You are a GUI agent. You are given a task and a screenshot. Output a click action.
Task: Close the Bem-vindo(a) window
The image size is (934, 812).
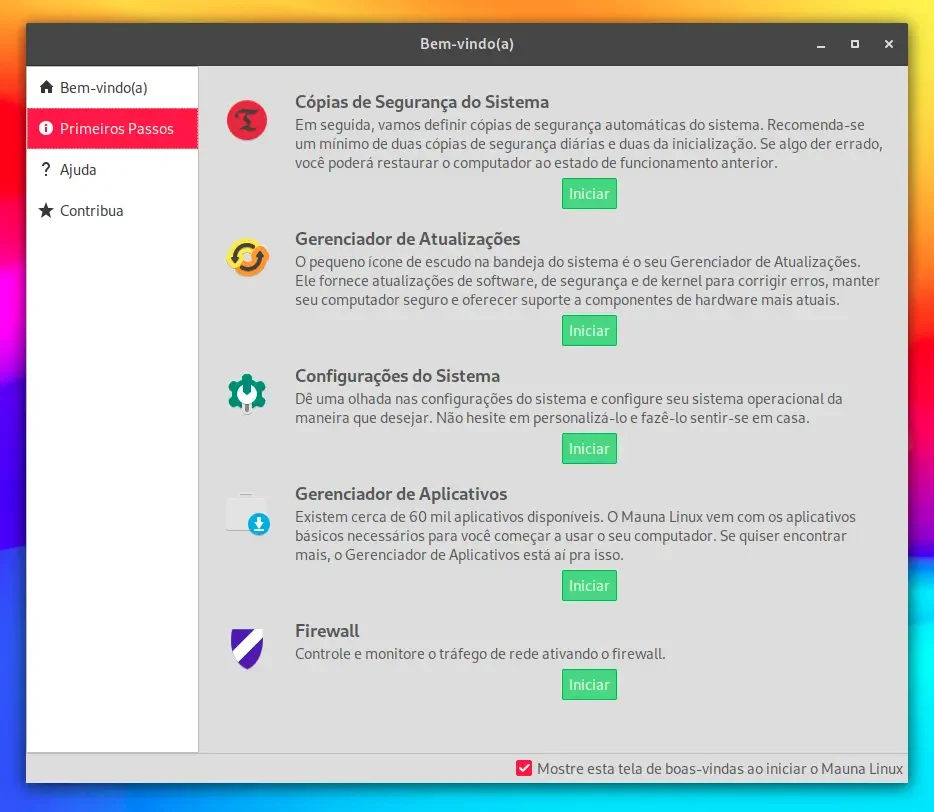click(x=889, y=44)
